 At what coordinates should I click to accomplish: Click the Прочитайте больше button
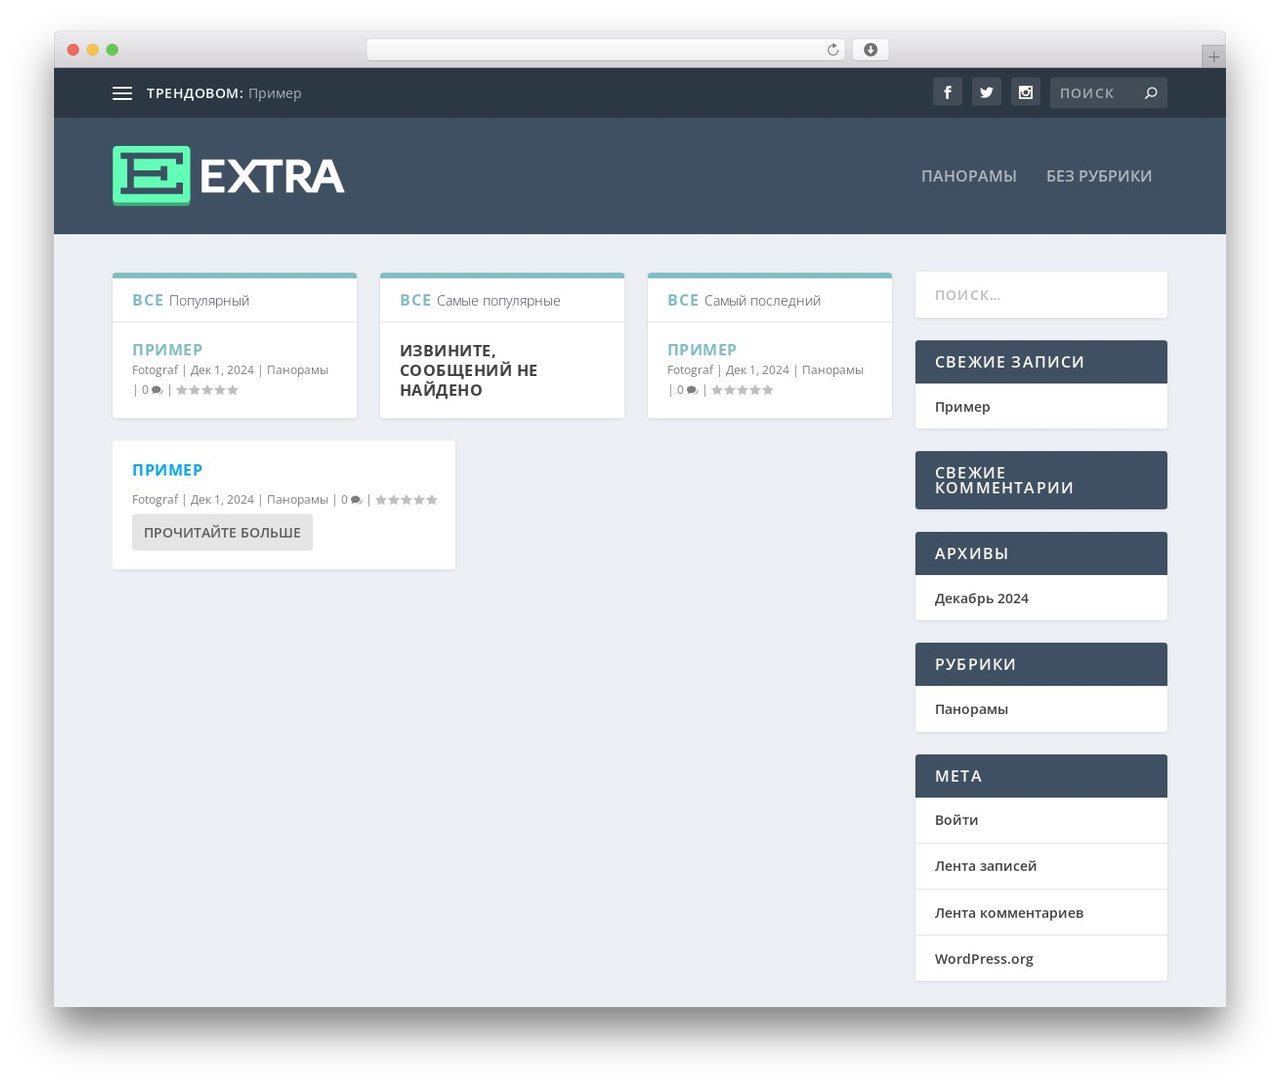coord(222,532)
